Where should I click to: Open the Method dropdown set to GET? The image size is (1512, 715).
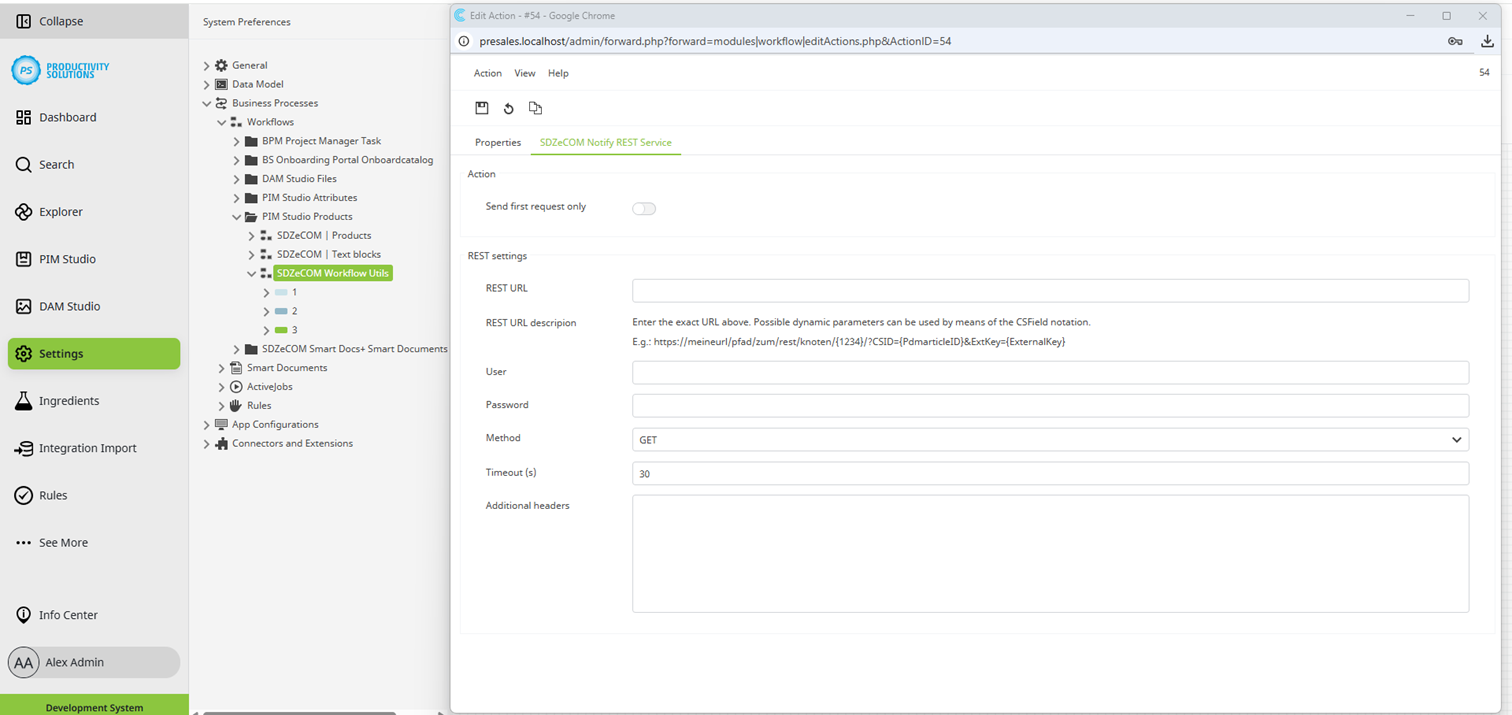coord(1047,440)
